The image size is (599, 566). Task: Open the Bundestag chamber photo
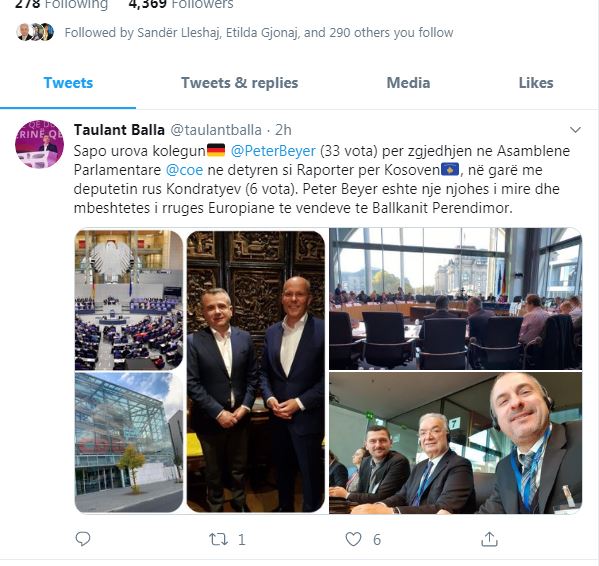point(129,300)
